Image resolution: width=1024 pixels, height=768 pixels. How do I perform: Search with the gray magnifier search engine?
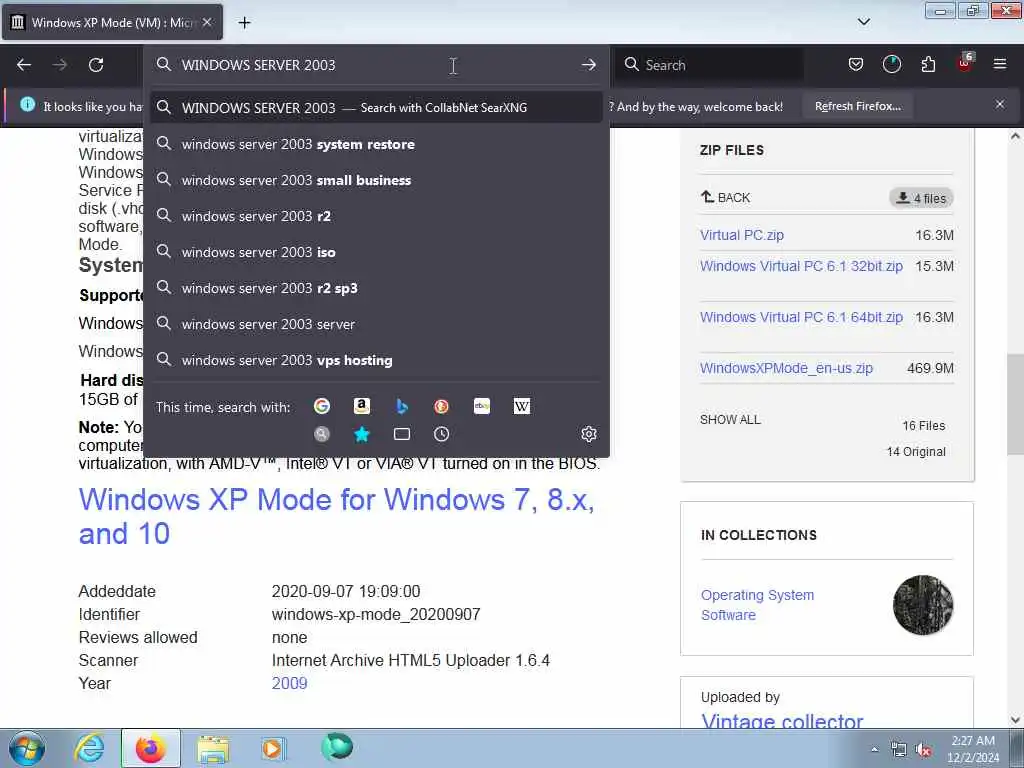click(321, 434)
